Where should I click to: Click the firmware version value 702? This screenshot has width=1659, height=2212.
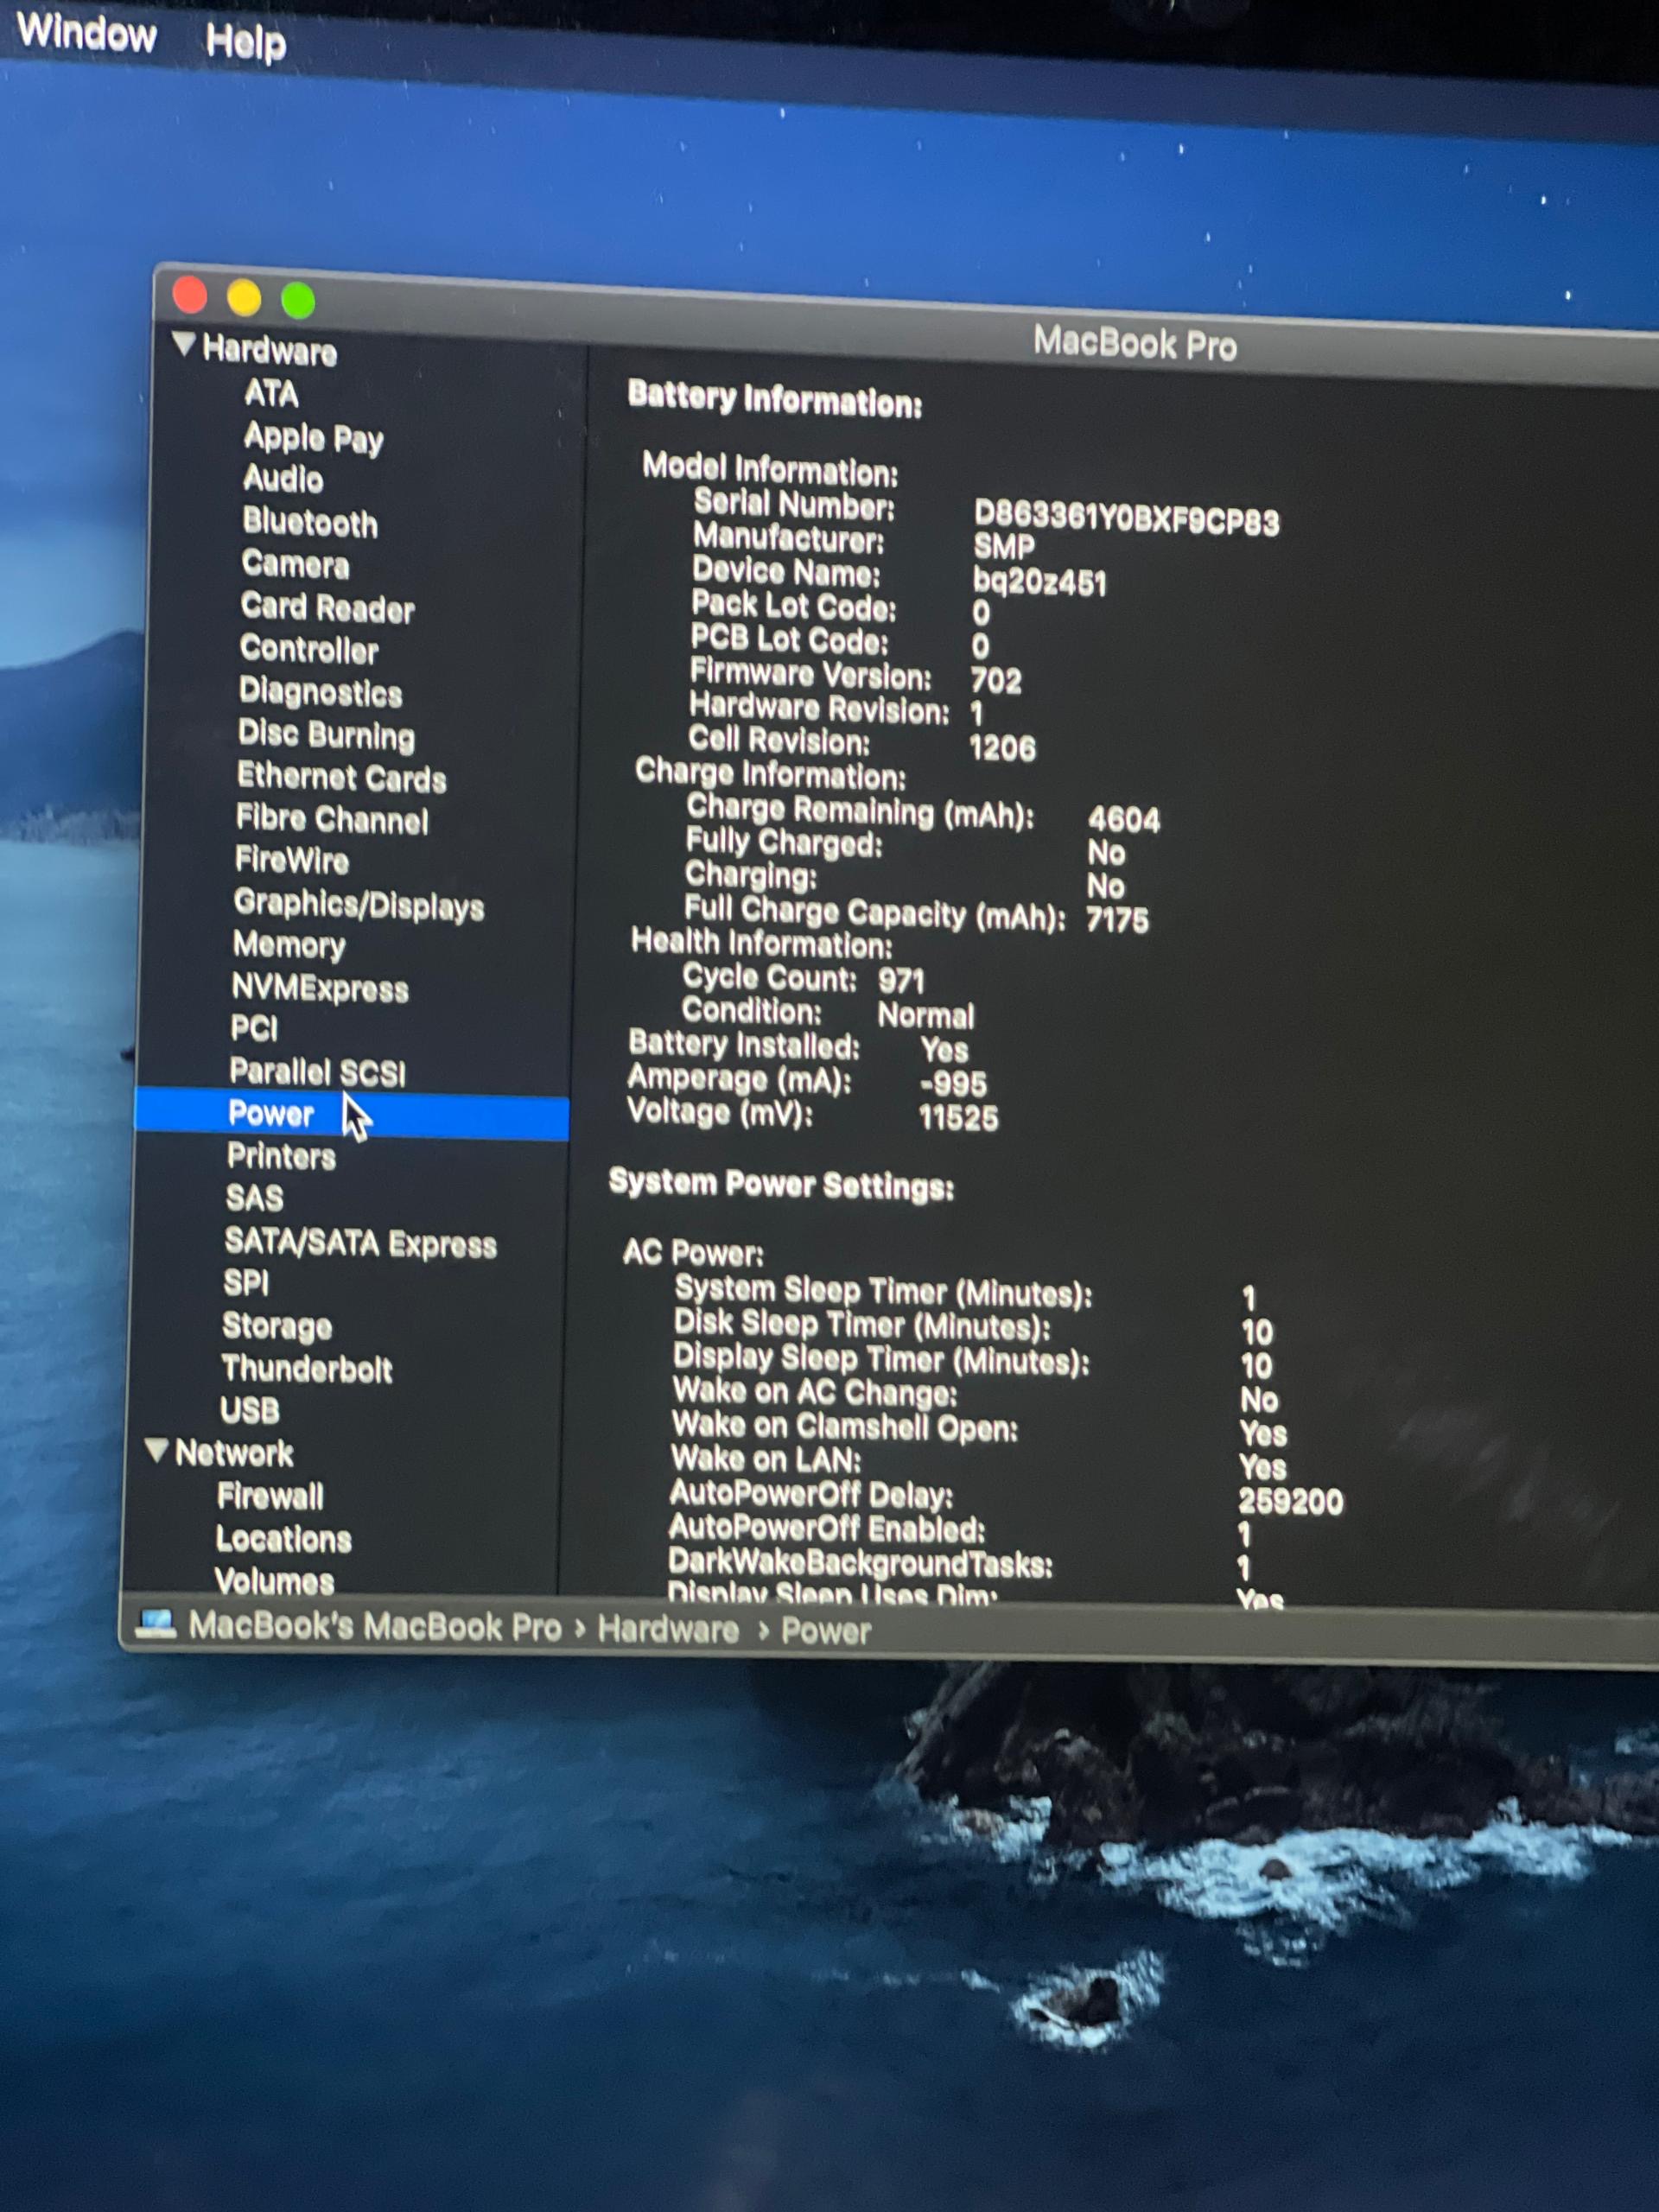tap(995, 681)
